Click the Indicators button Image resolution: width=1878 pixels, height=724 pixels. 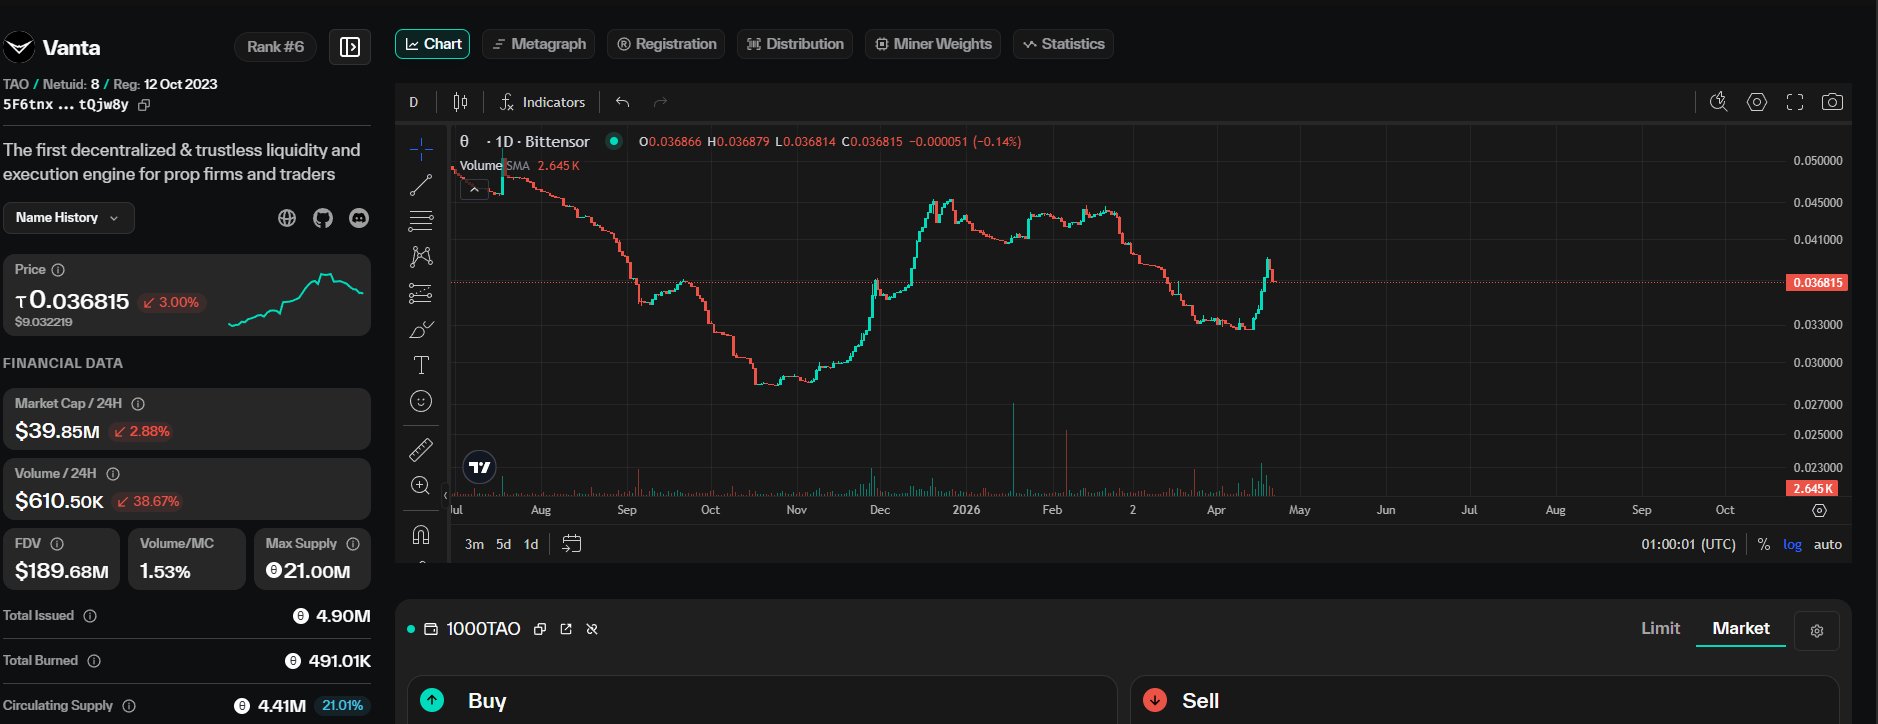(542, 102)
